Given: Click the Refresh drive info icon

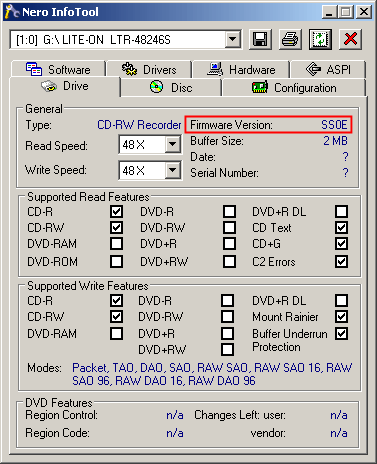Looking at the screenshot, I should click(x=320, y=39).
